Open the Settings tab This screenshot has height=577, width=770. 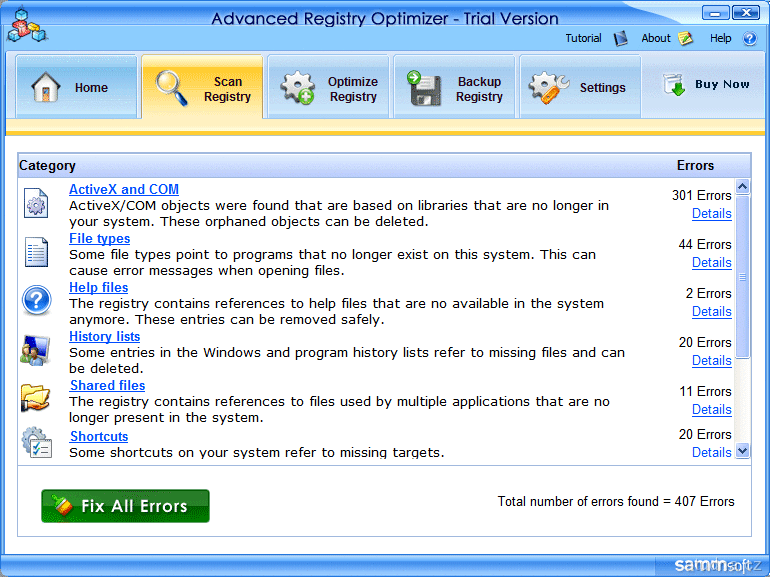click(580, 87)
